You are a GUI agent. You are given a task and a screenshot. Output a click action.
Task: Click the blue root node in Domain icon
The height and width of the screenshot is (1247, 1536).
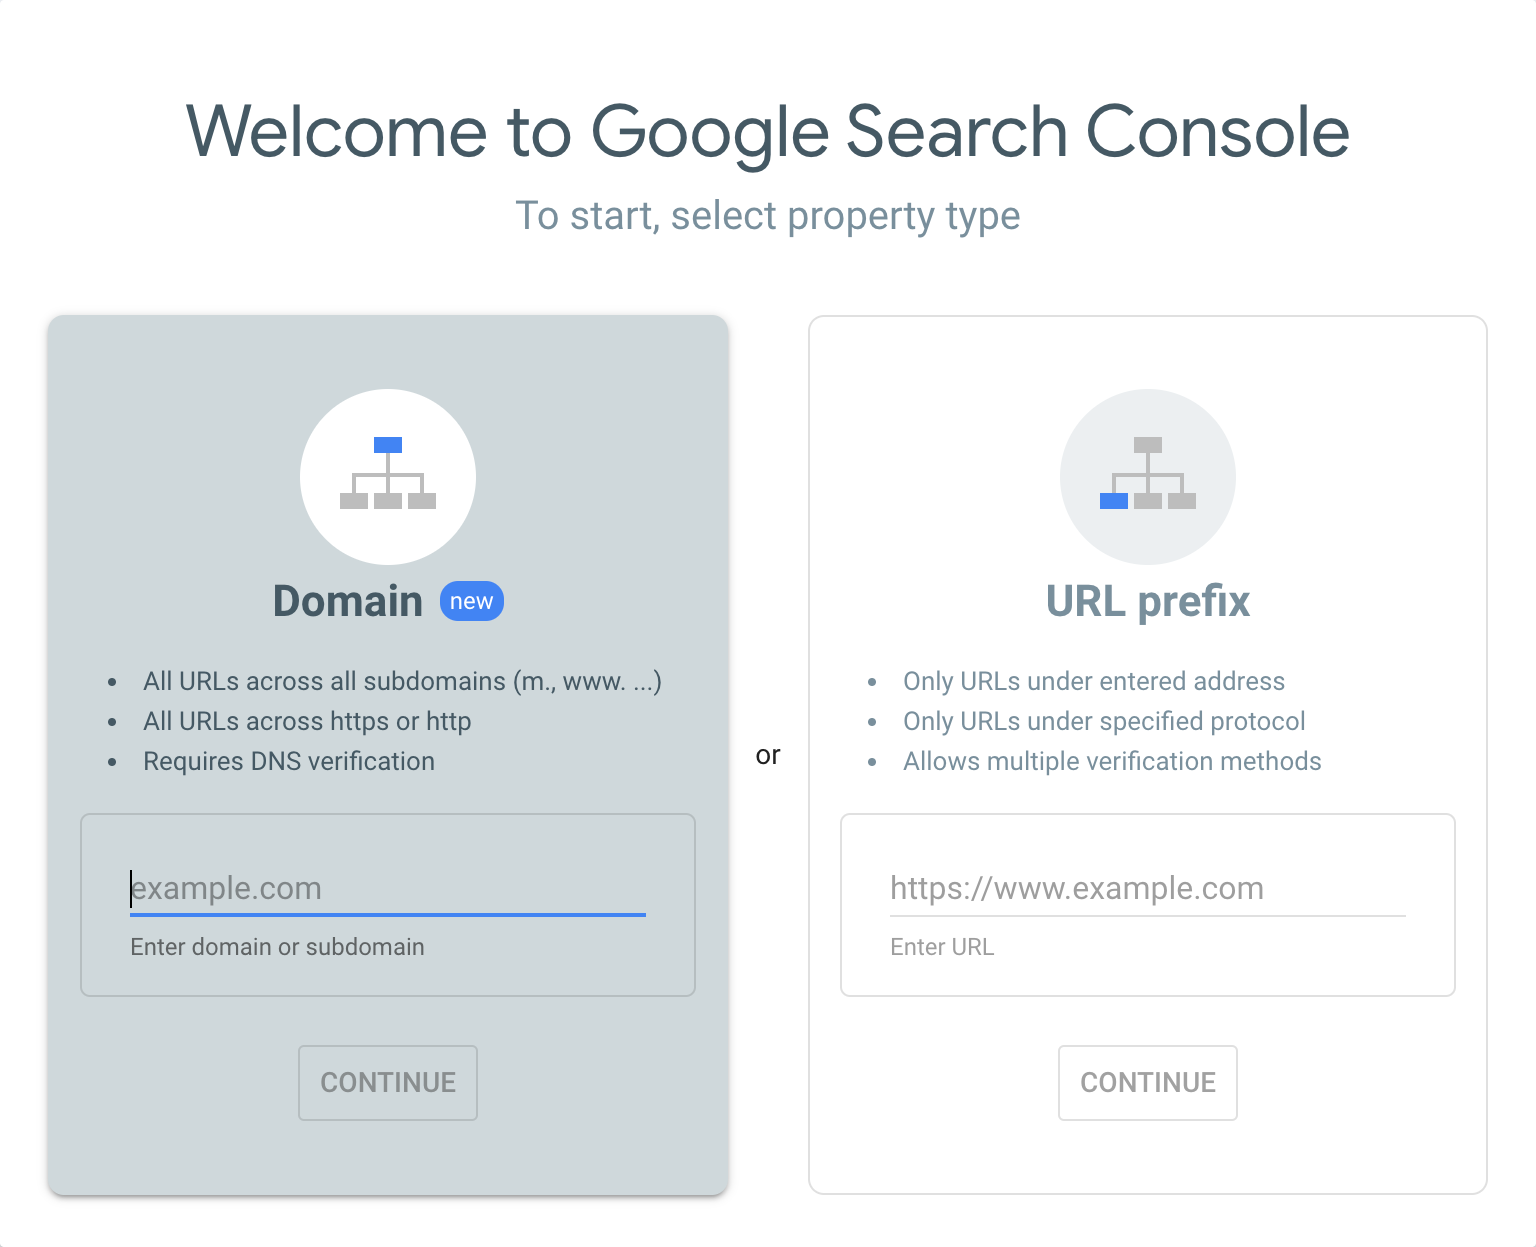point(388,443)
